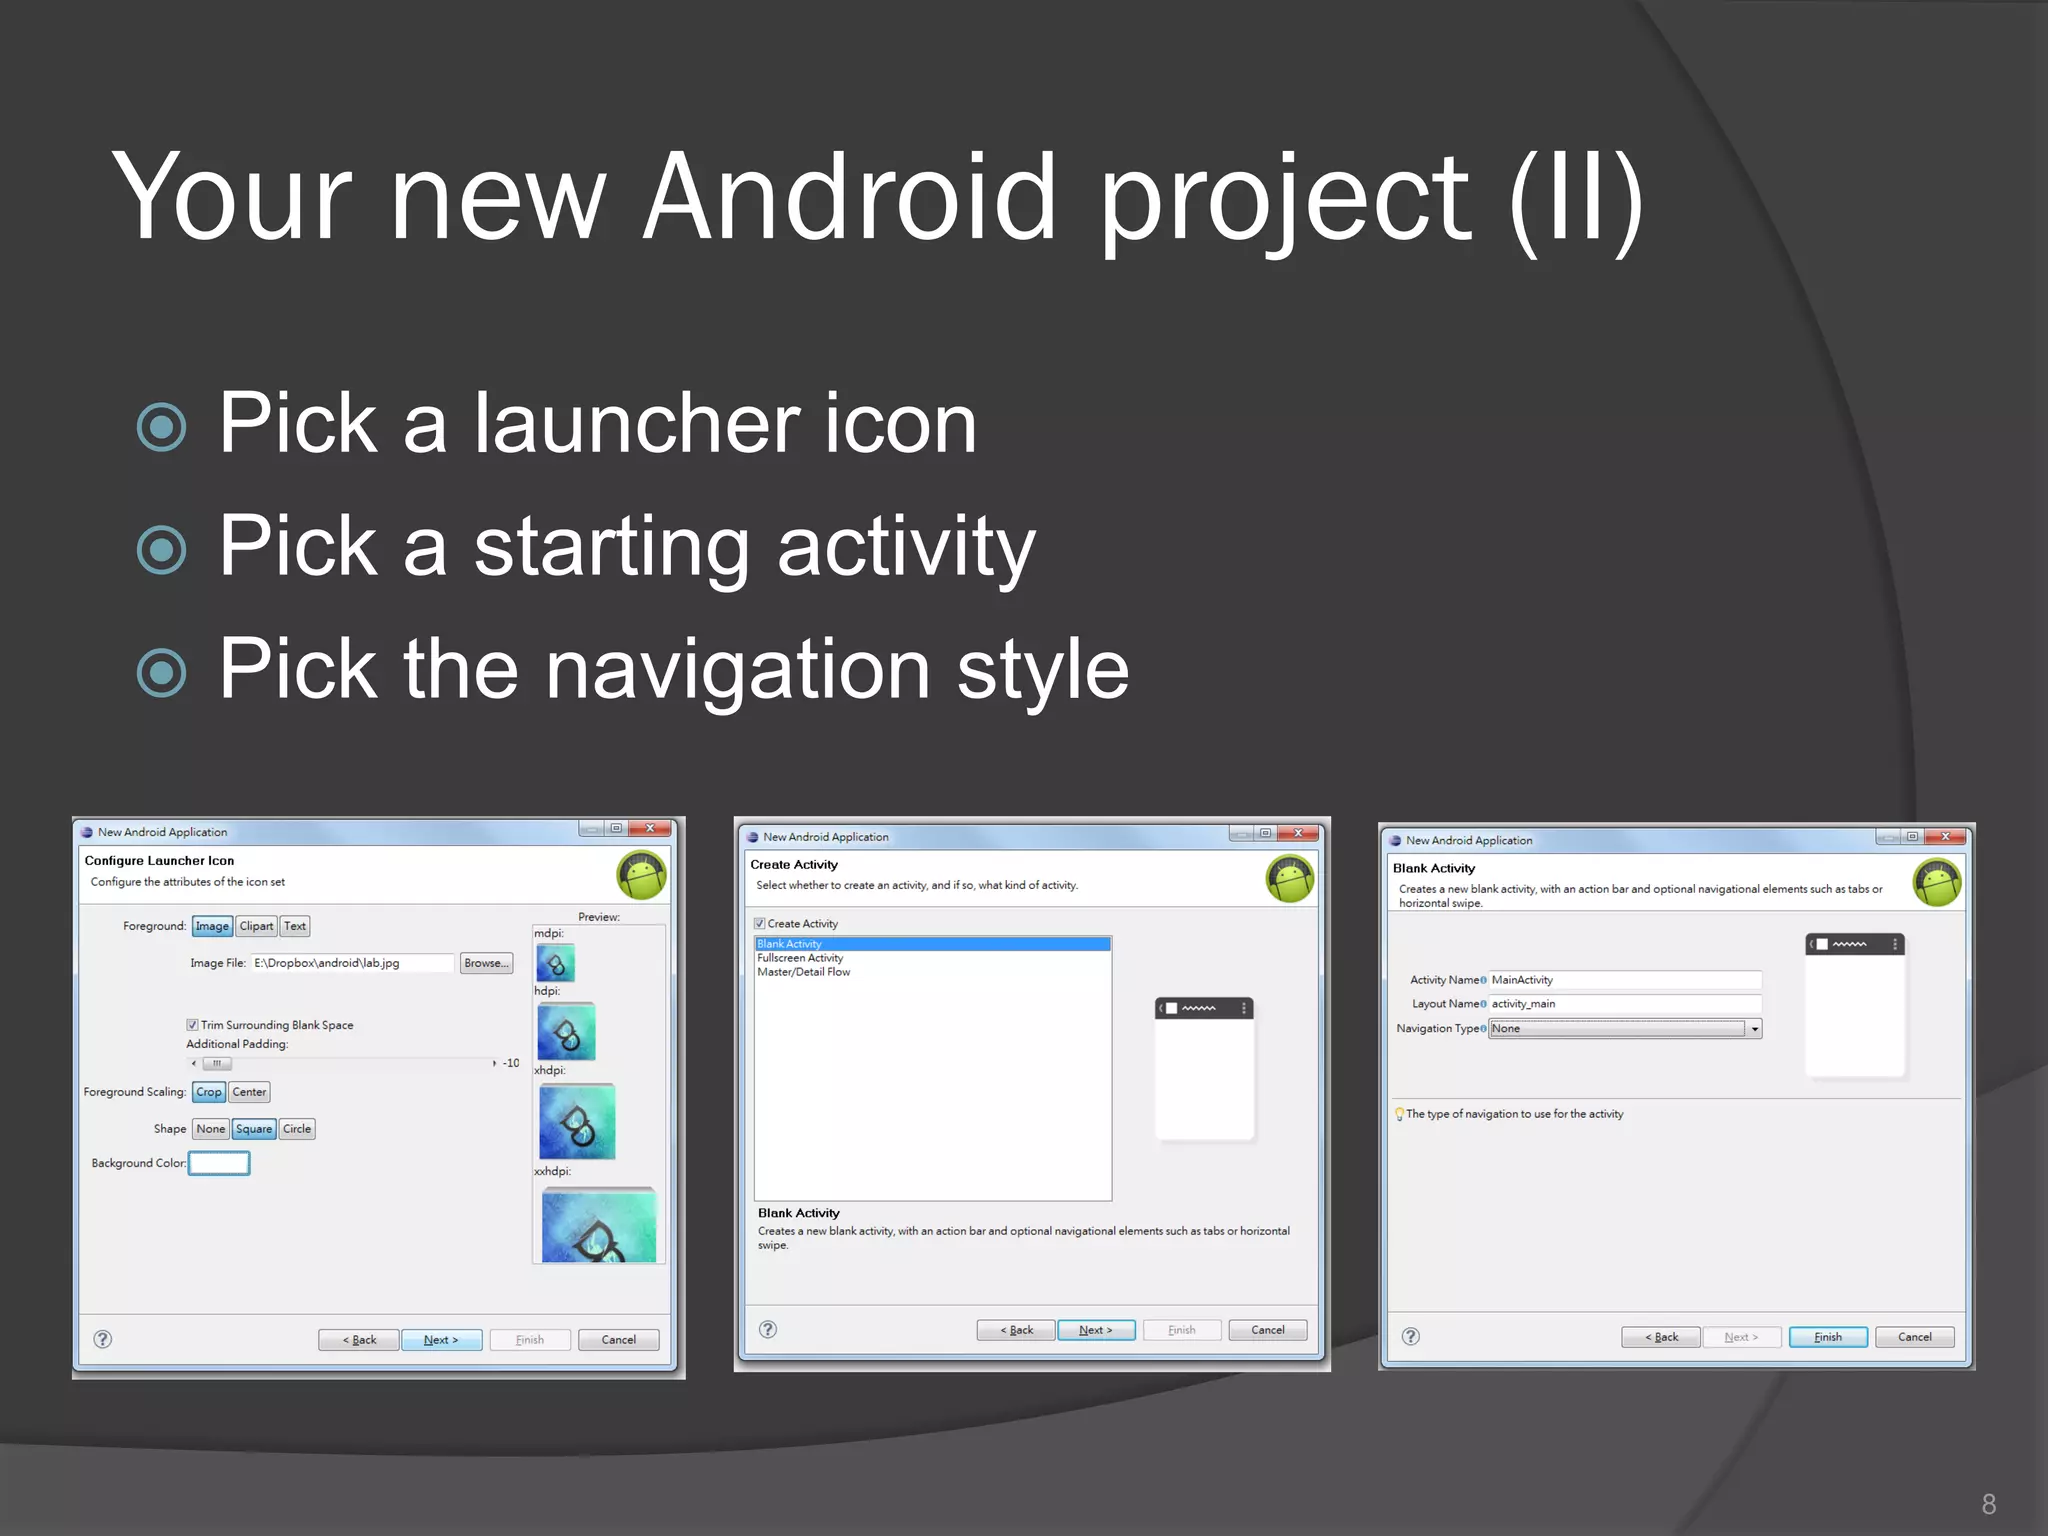2048x1536 pixels.
Task: Click the activity preview in Blank Activity dialog
Action: (x=1855, y=1005)
